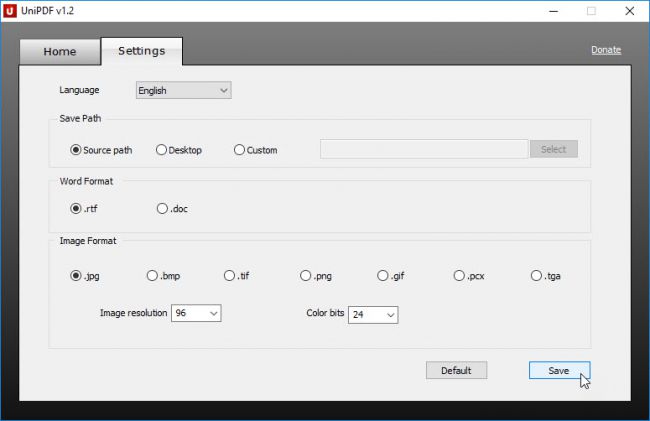Select Custom save path option
650x421 pixels.
256,150
